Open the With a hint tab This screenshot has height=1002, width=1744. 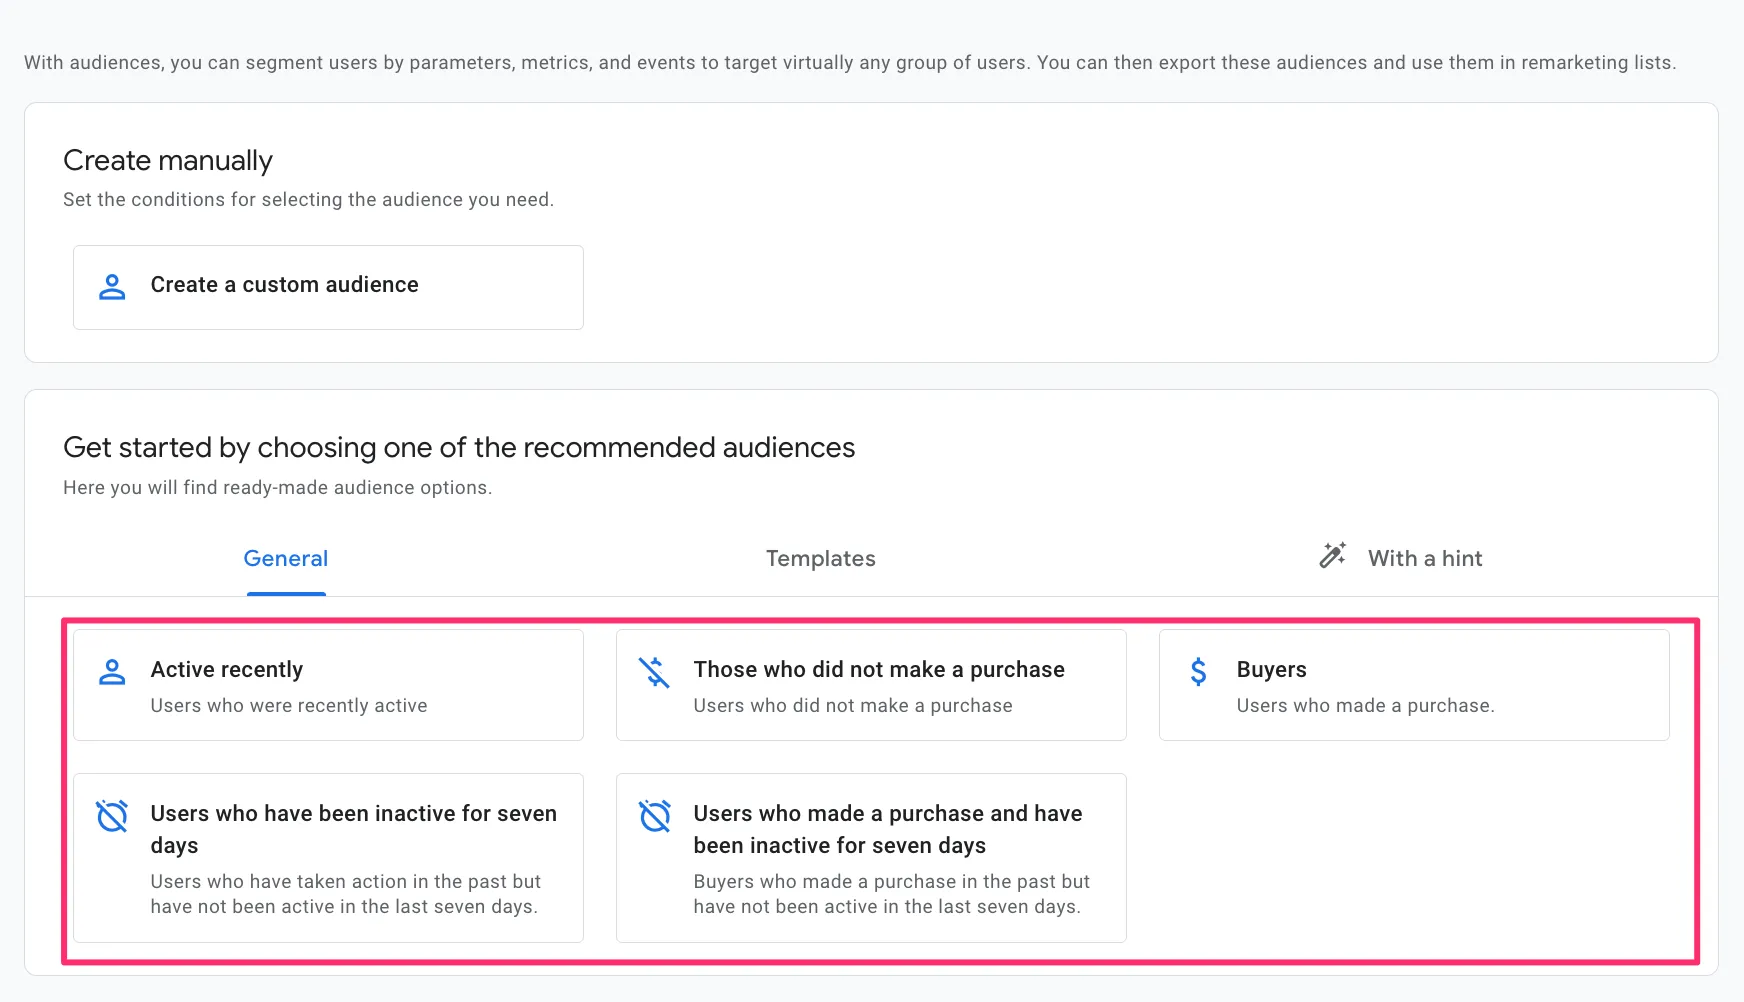click(x=1425, y=558)
